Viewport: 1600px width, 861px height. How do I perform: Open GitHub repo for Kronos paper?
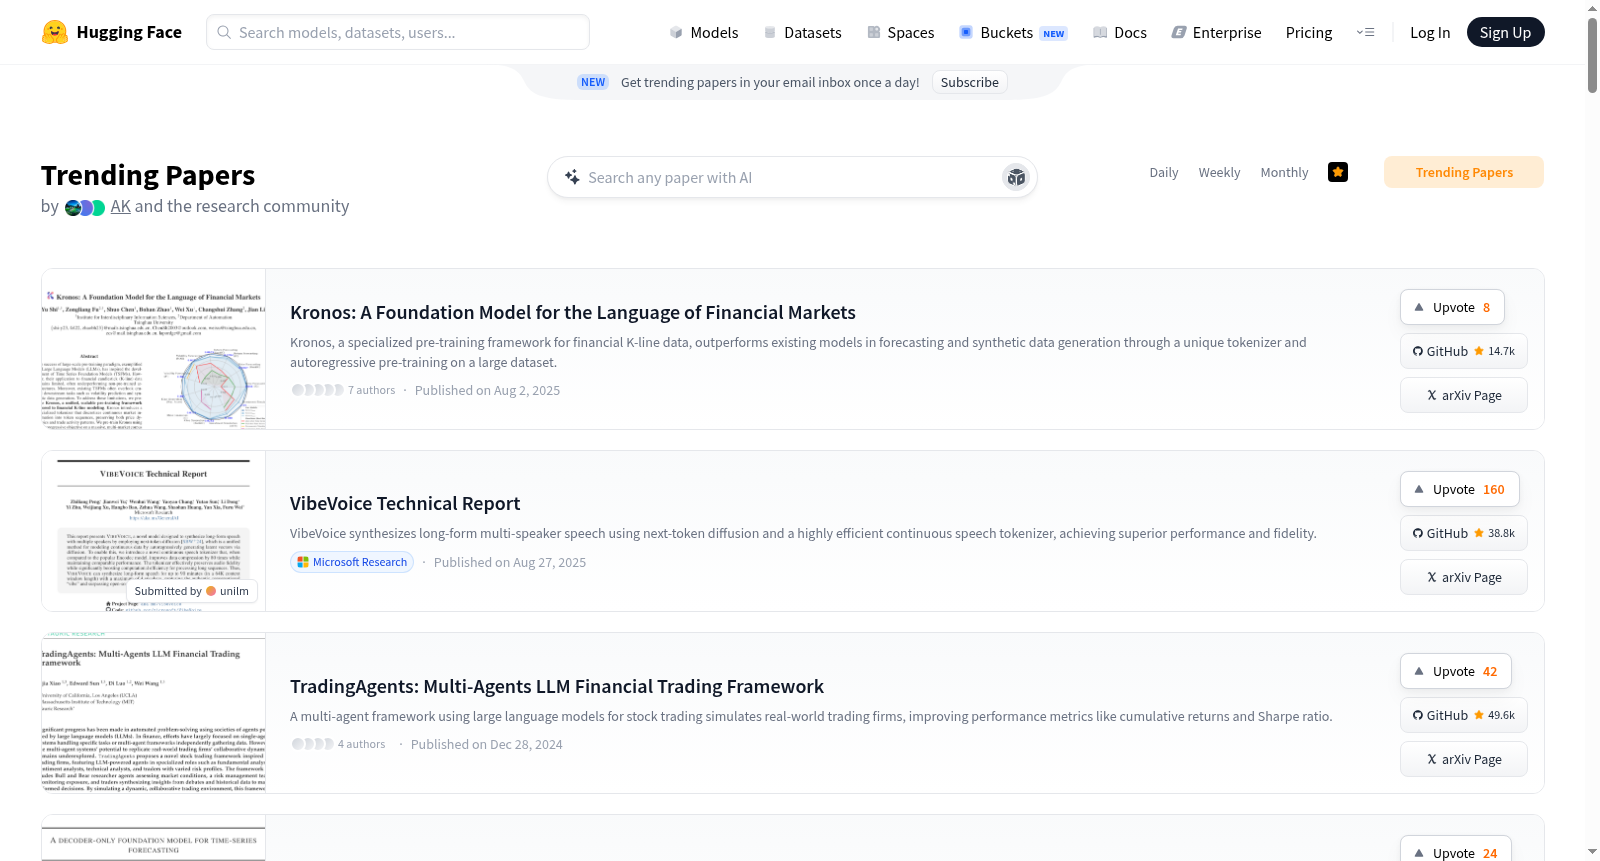tap(1463, 351)
